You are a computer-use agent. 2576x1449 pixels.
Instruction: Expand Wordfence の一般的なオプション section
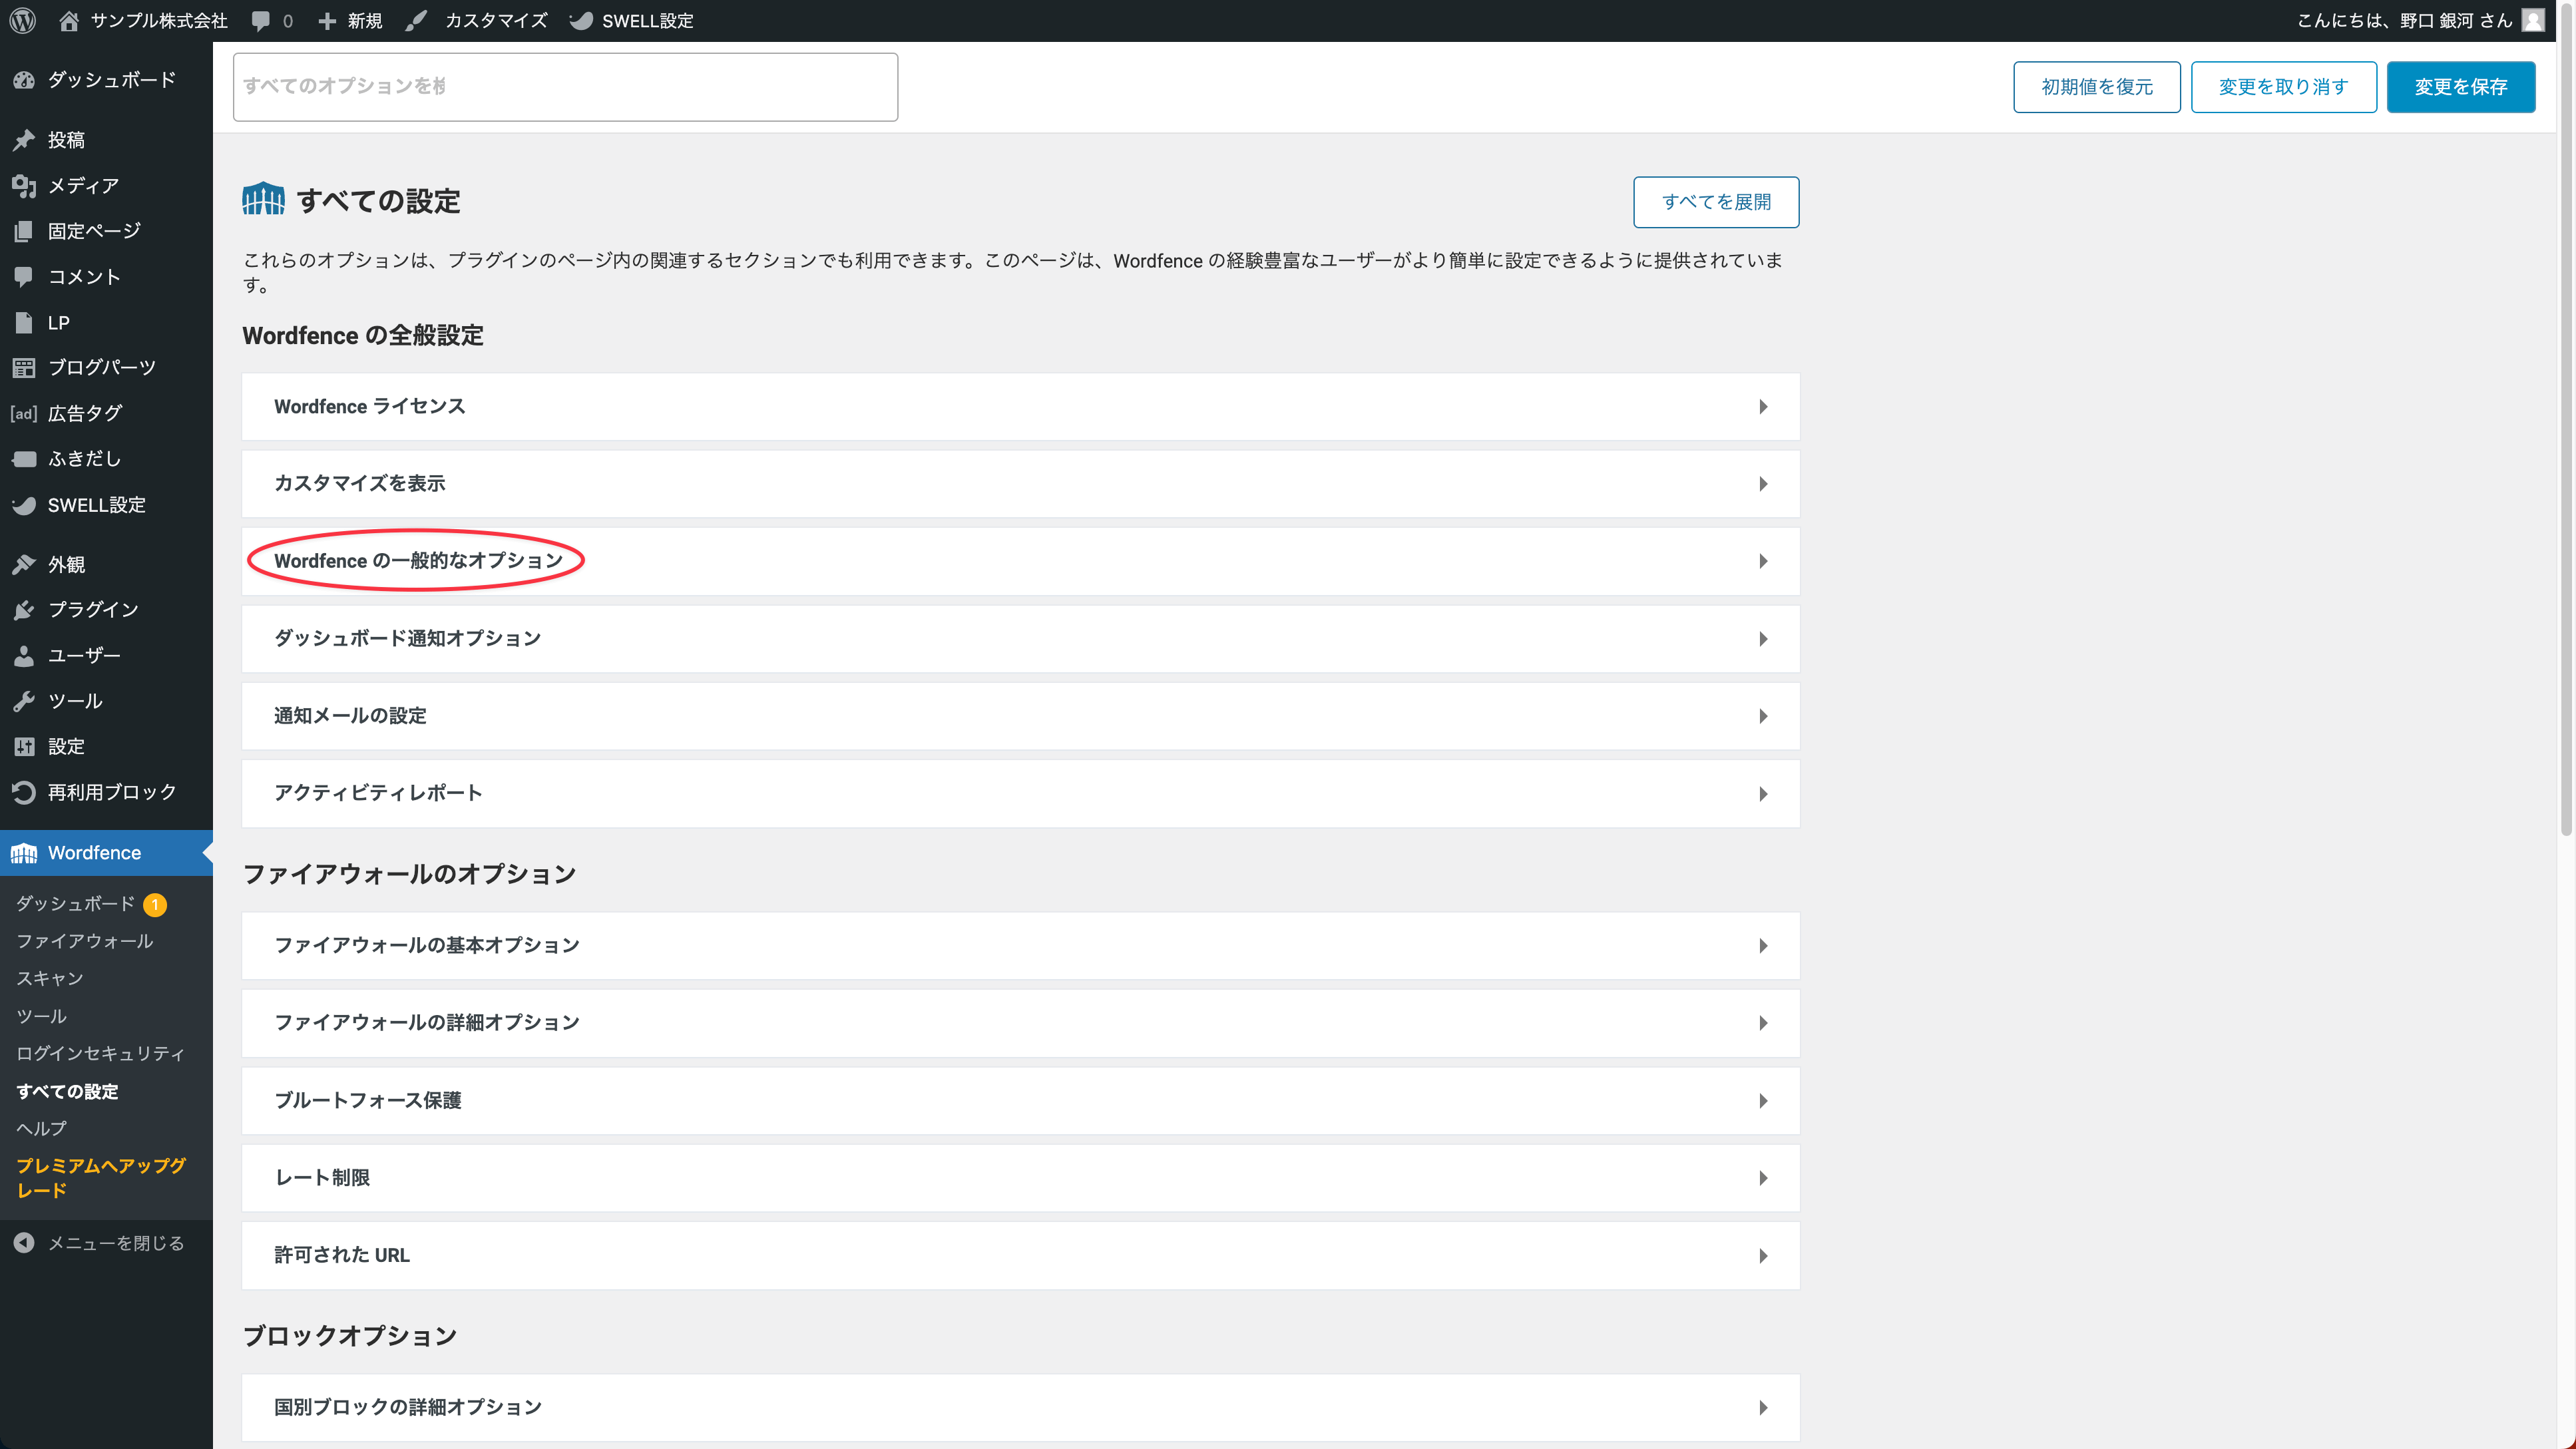[x=1763, y=561]
